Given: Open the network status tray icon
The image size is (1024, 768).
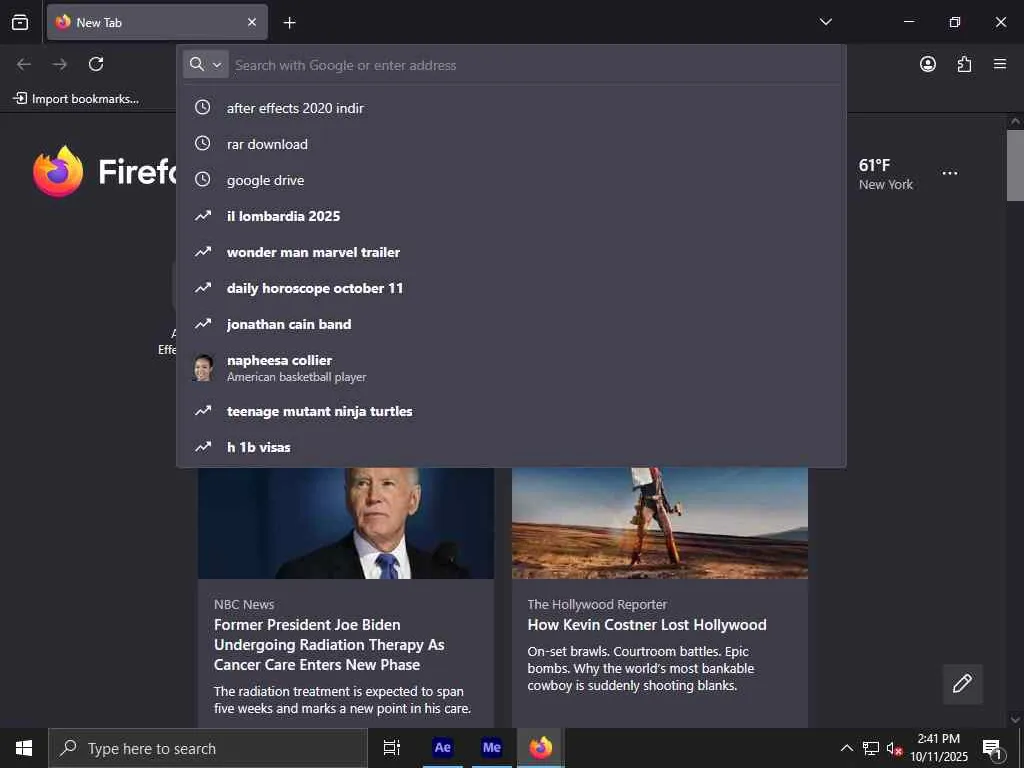Looking at the screenshot, I should coord(871,748).
